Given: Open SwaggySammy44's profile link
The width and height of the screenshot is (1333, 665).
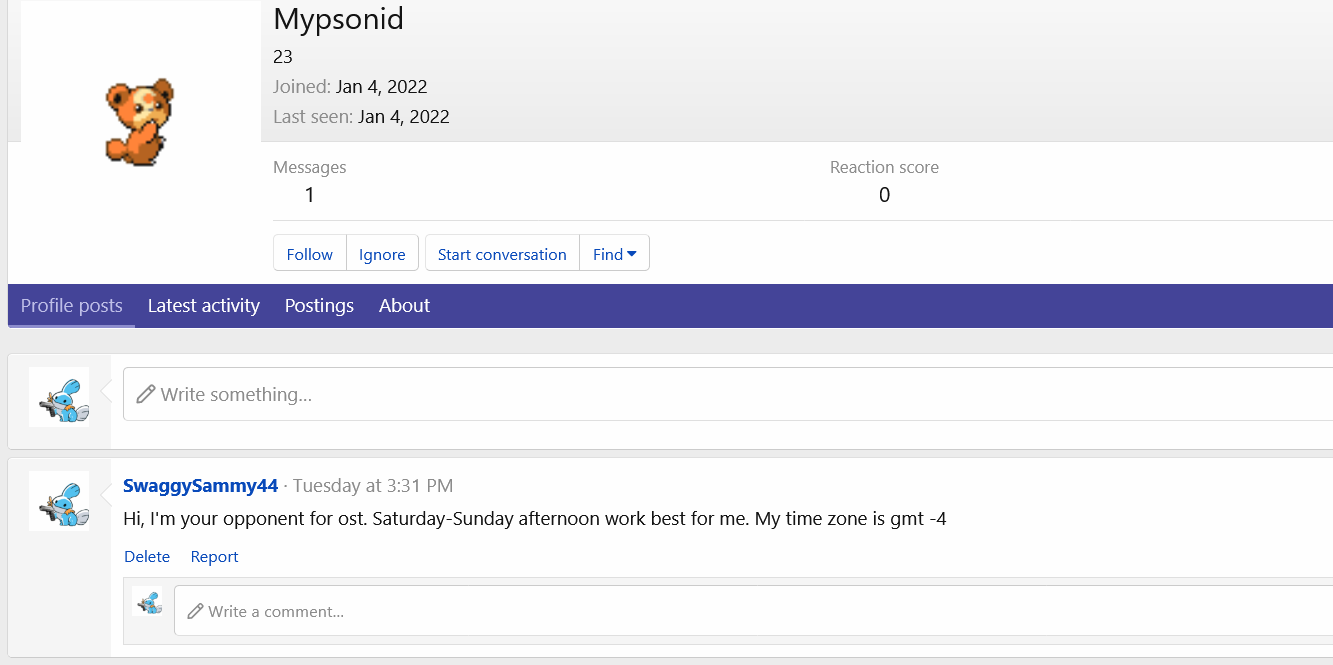Looking at the screenshot, I should 200,485.
